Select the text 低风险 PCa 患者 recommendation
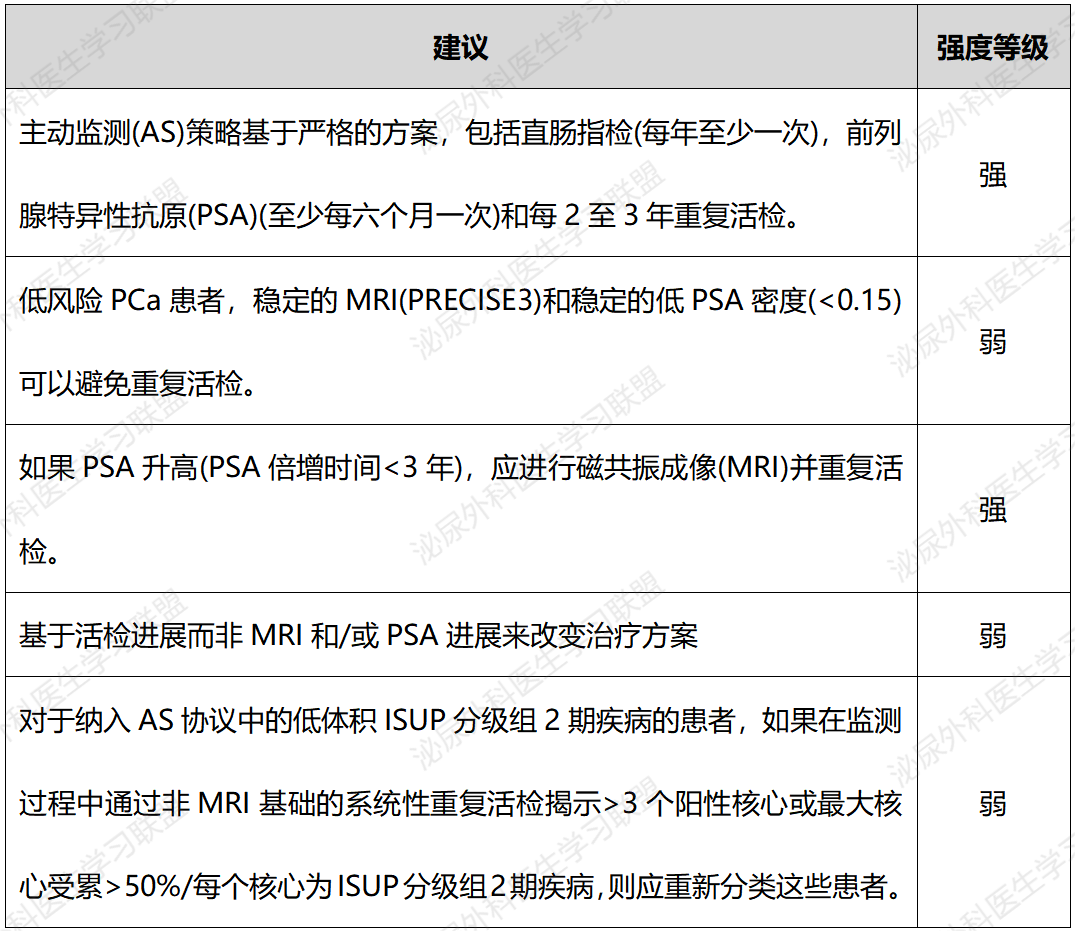This screenshot has height=931, width=1075. click(461, 341)
